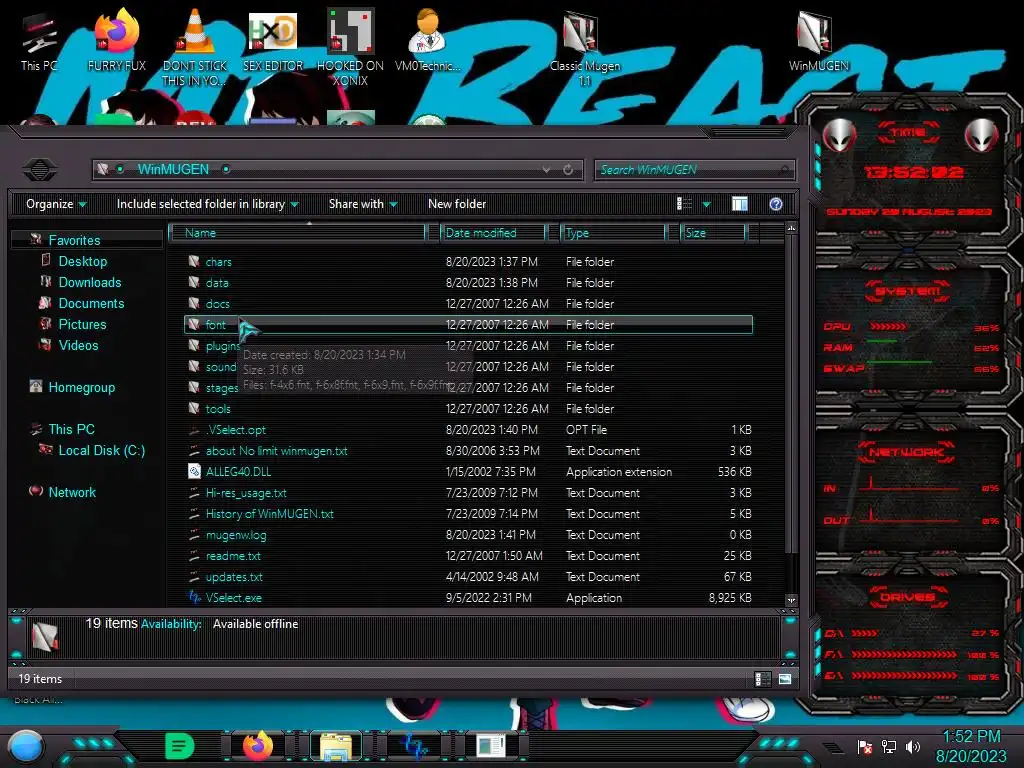Select the chars folder icon
The width and height of the screenshot is (1024, 768).
194,262
